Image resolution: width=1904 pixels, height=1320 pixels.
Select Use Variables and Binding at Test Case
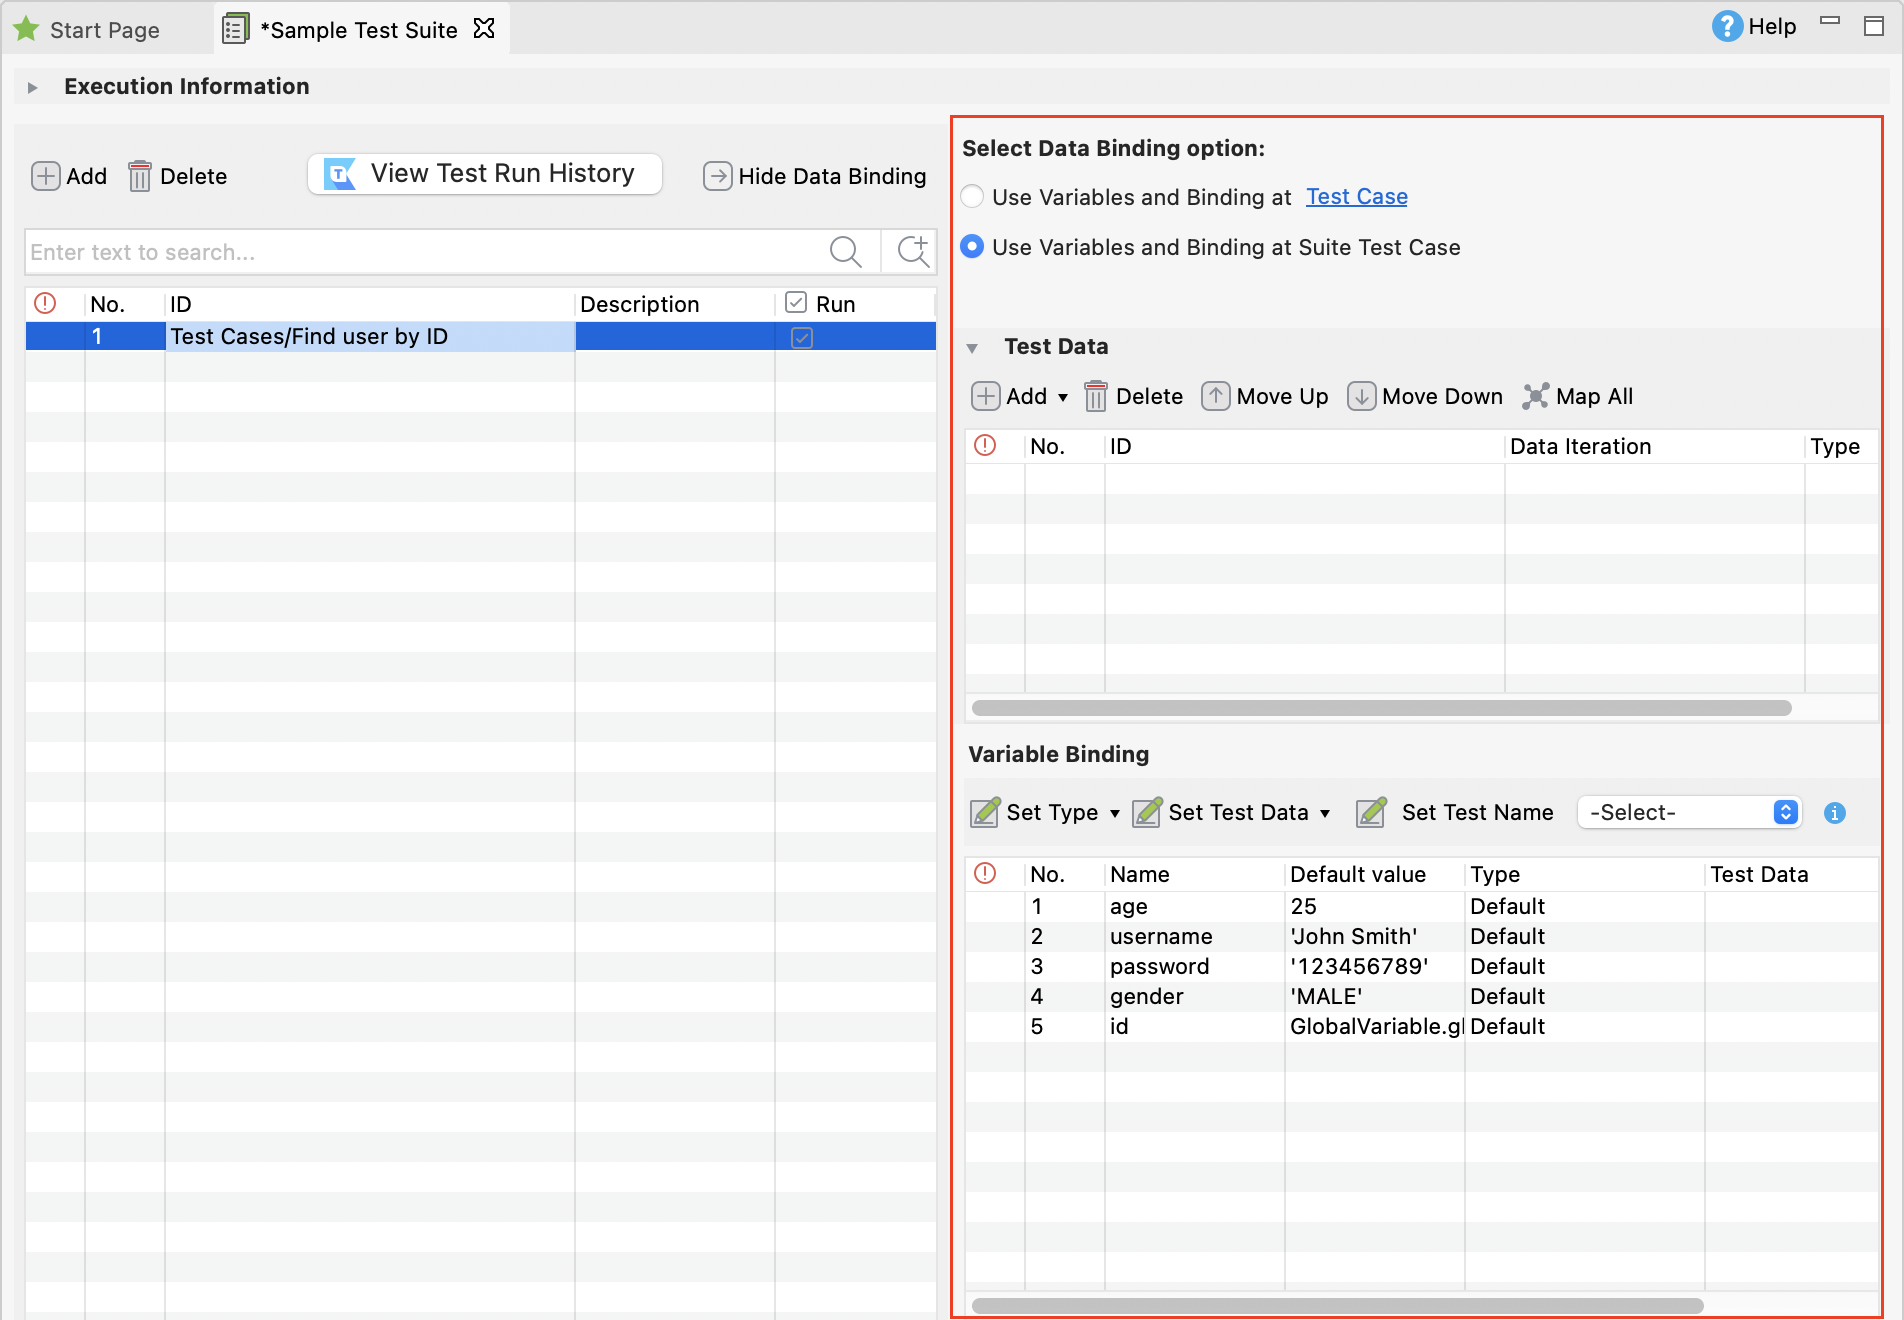[x=972, y=197]
